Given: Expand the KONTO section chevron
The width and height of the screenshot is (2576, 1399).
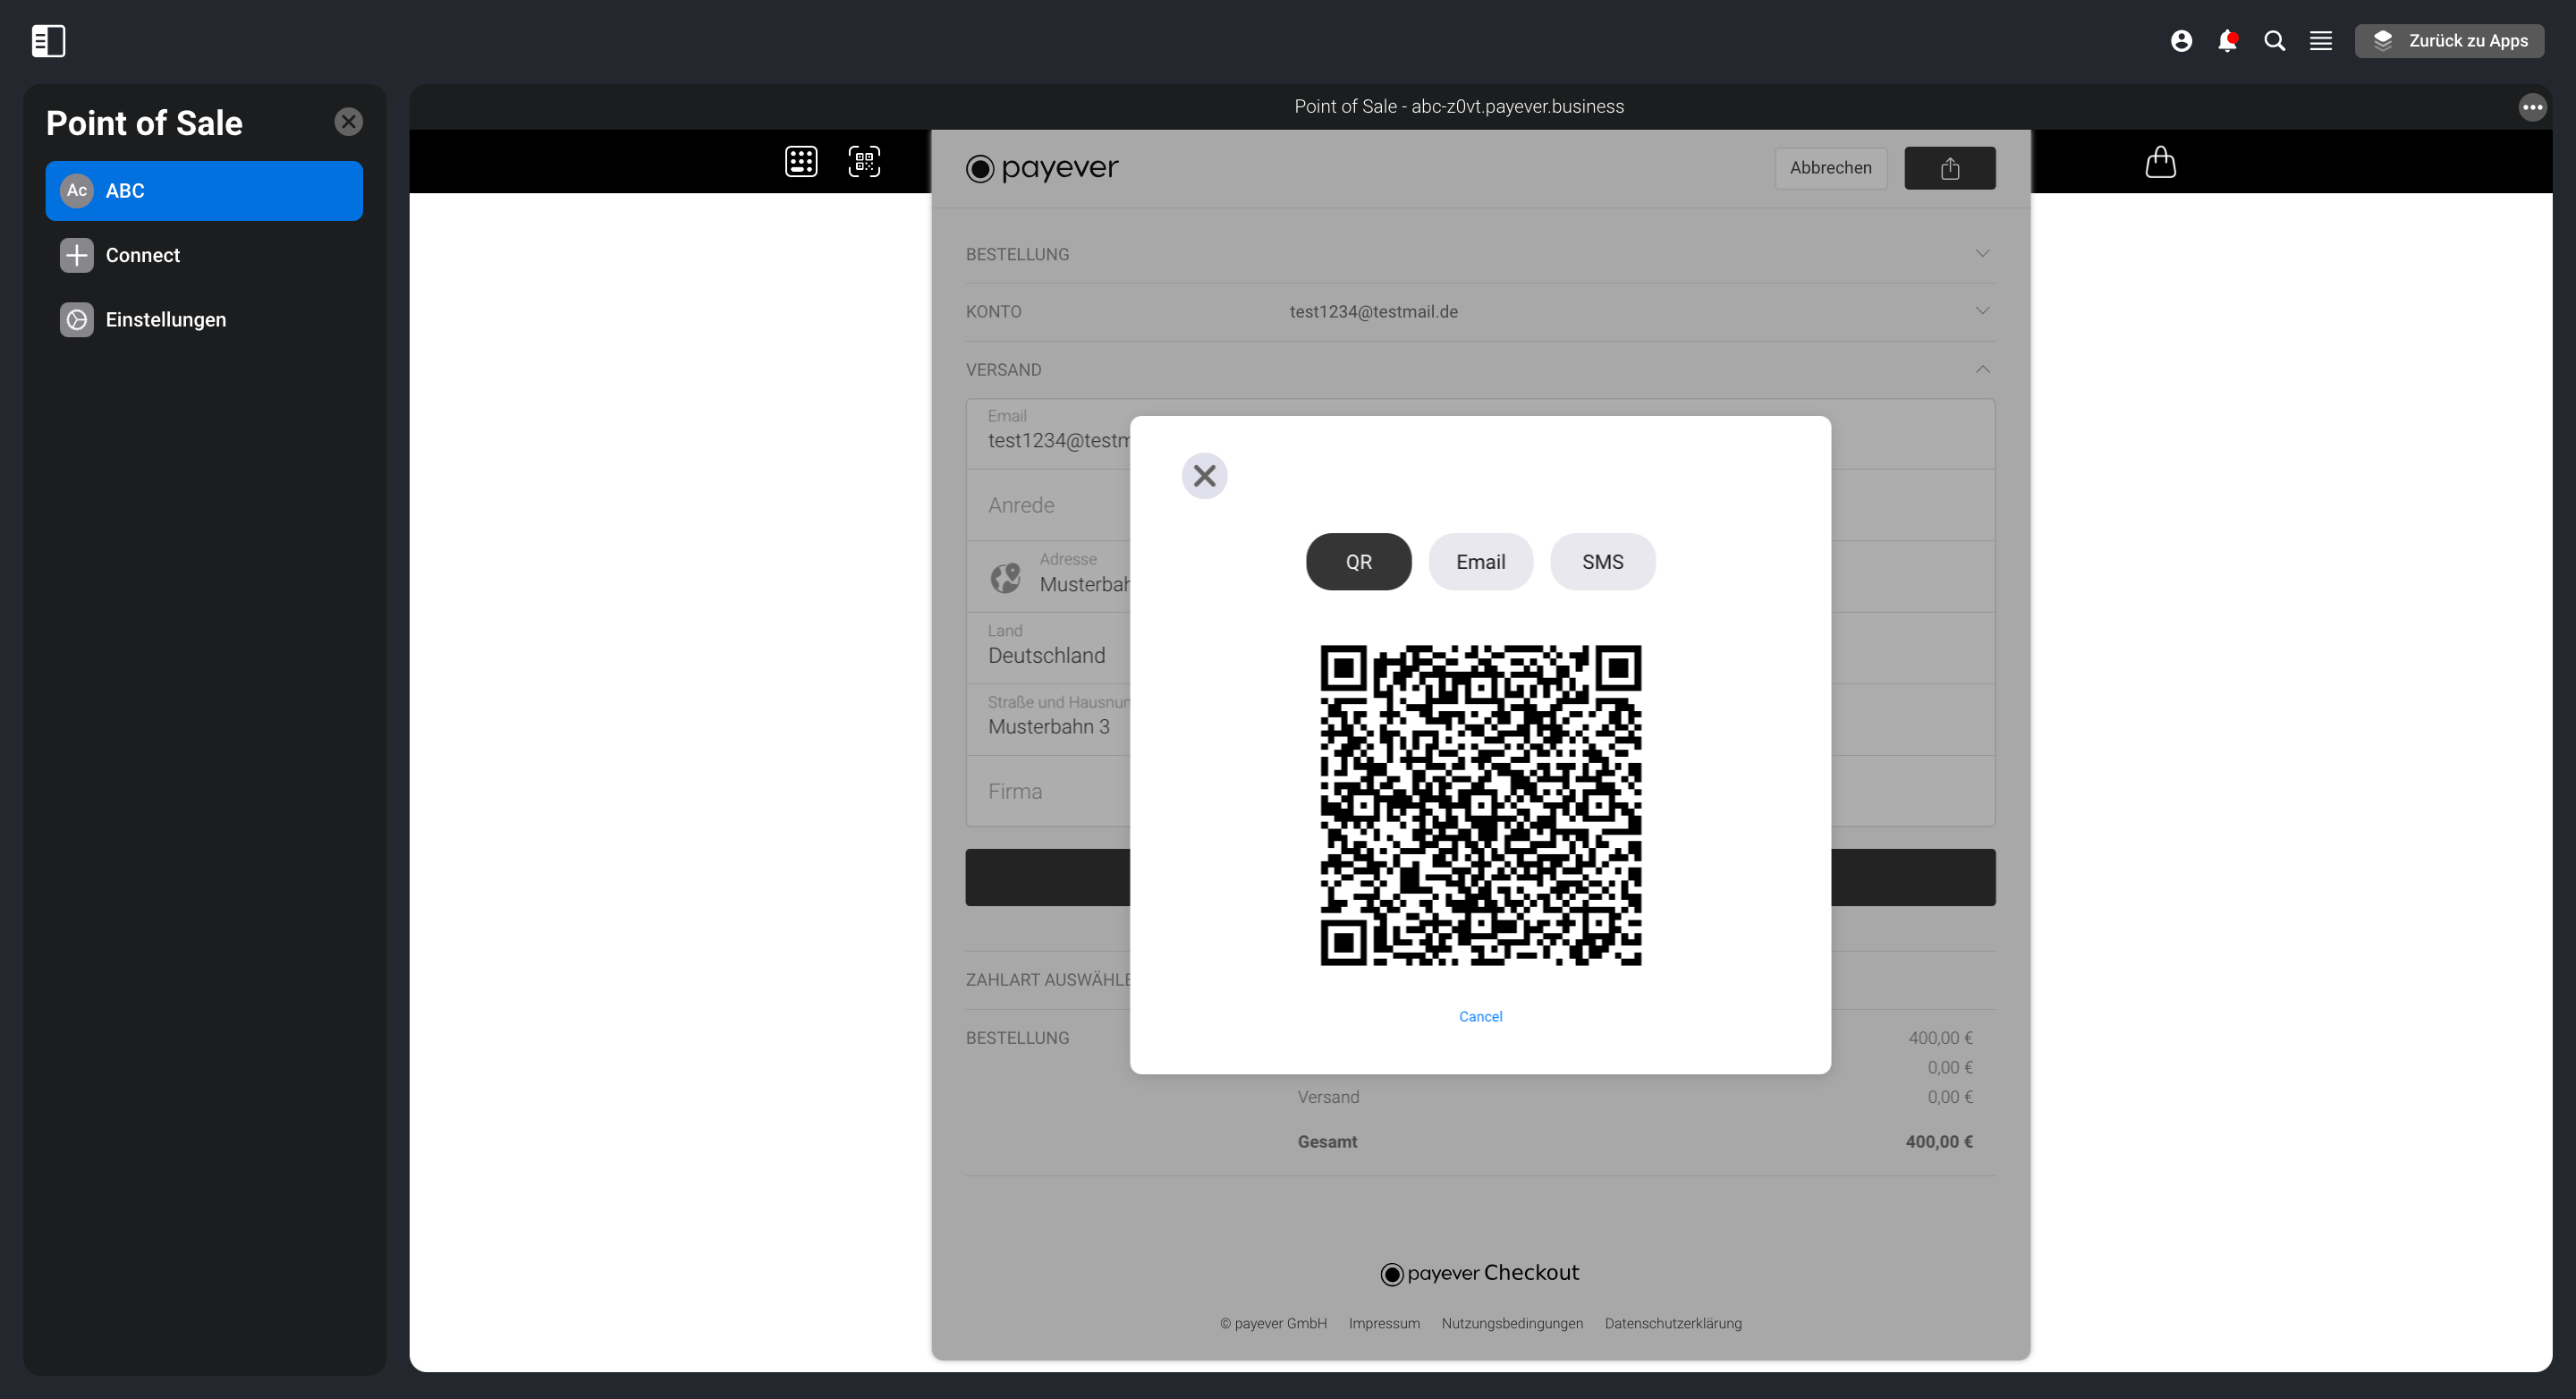Looking at the screenshot, I should [x=1982, y=311].
